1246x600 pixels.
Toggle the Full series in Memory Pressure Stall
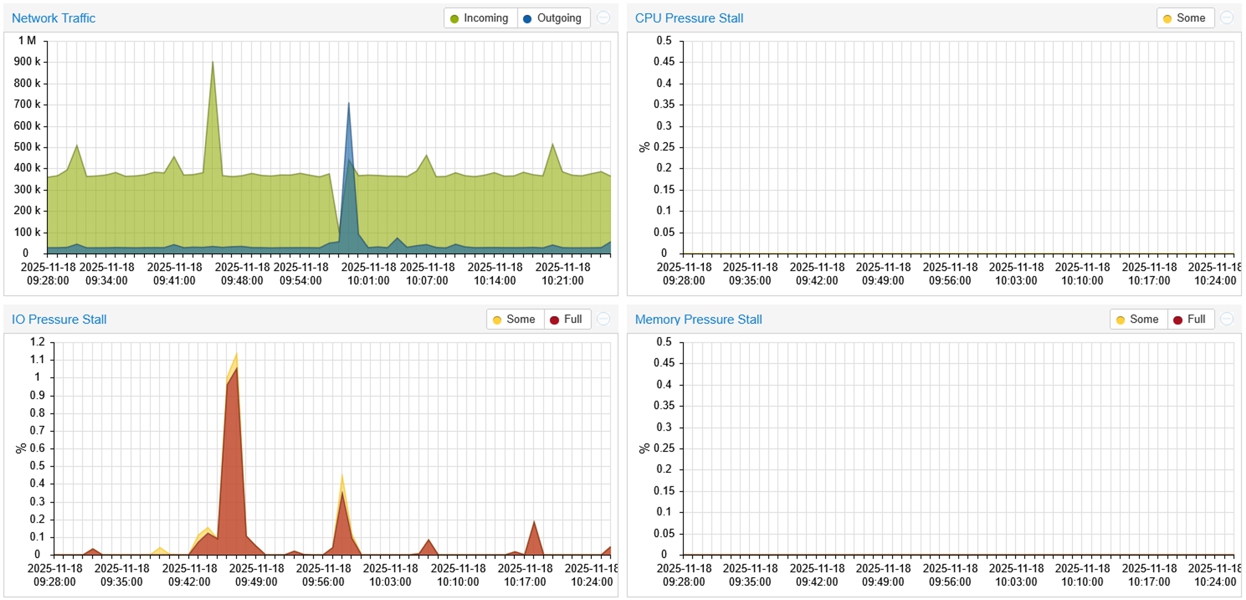tap(1189, 319)
